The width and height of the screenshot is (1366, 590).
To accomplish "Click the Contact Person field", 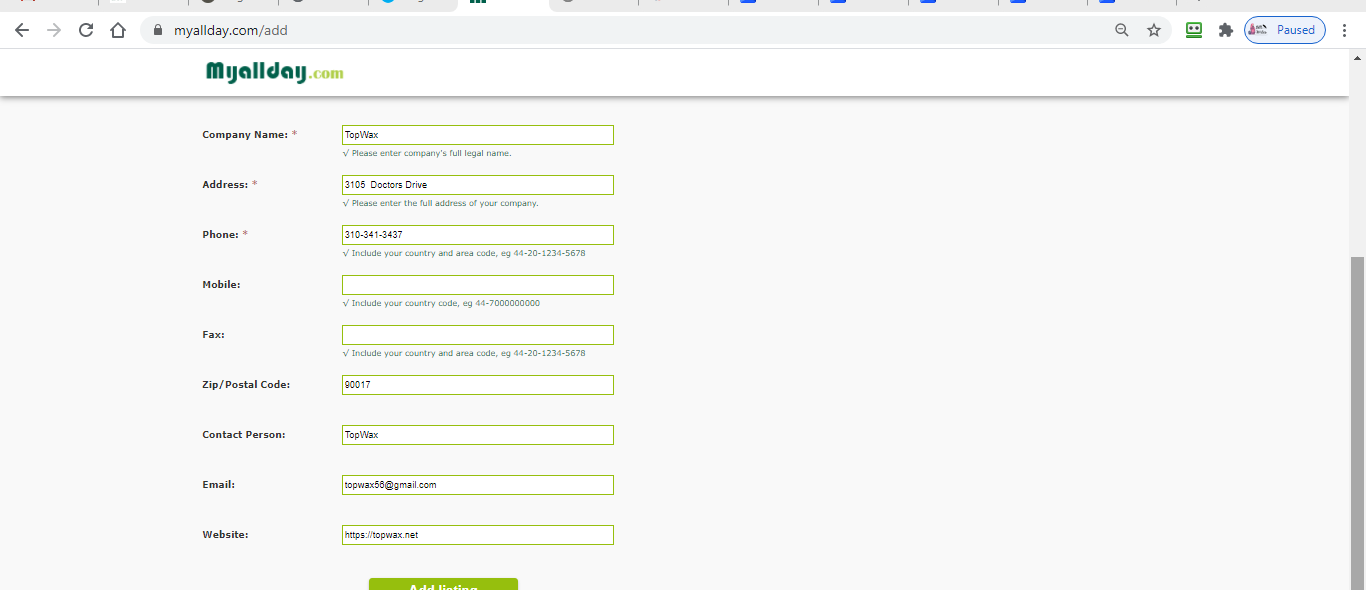I will click(x=478, y=435).
